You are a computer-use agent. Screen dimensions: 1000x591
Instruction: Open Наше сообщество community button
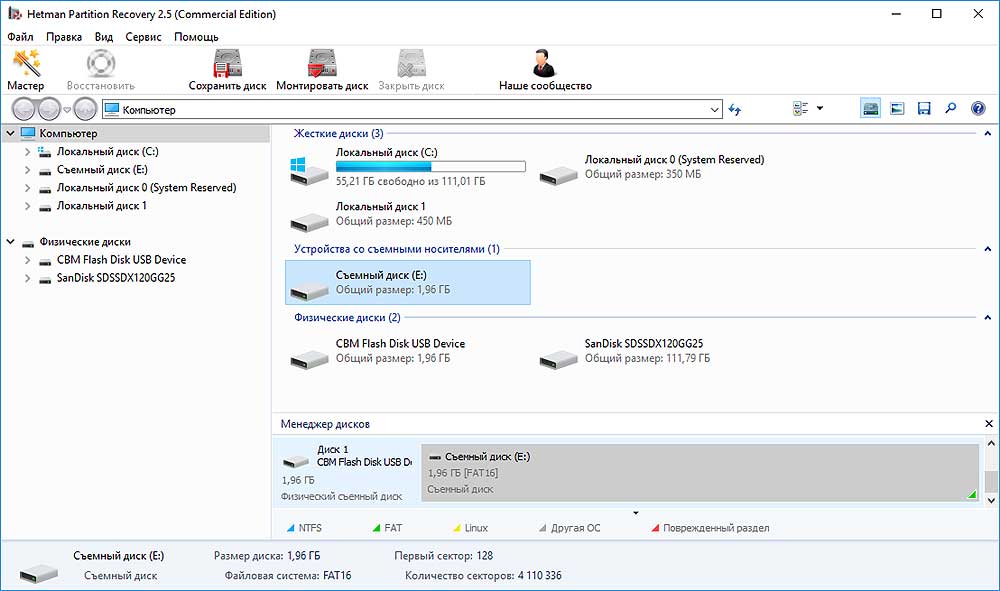[x=545, y=69]
